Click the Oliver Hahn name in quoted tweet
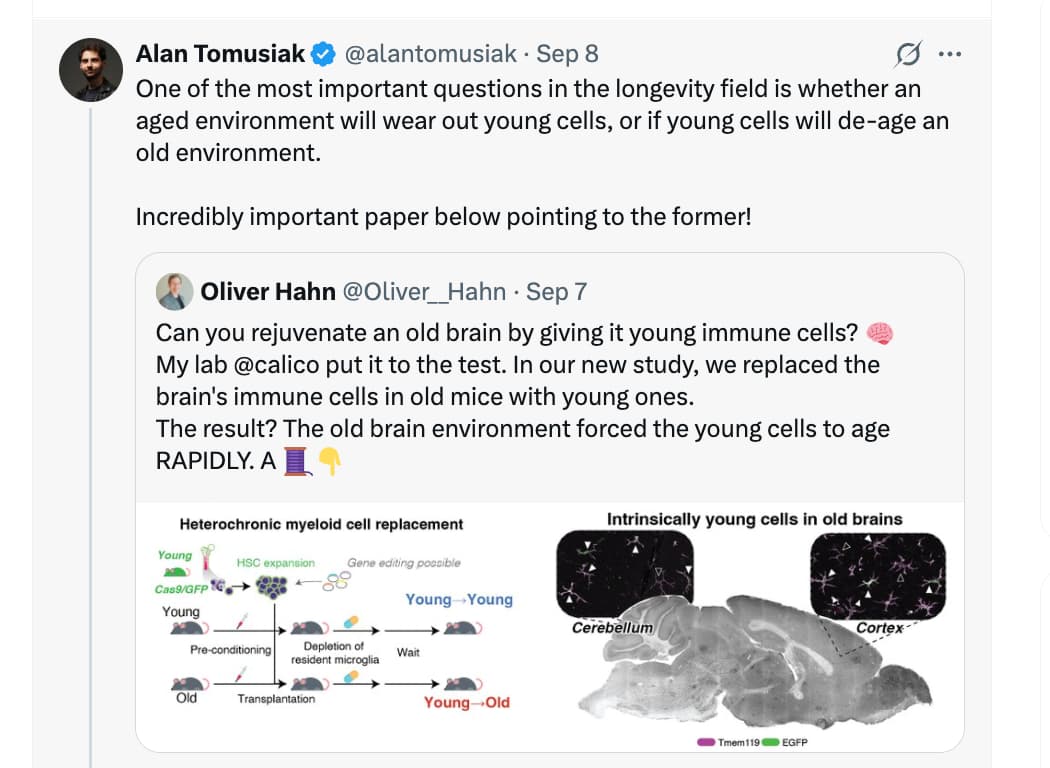Viewport: 1050px width, 768px height. point(268,292)
